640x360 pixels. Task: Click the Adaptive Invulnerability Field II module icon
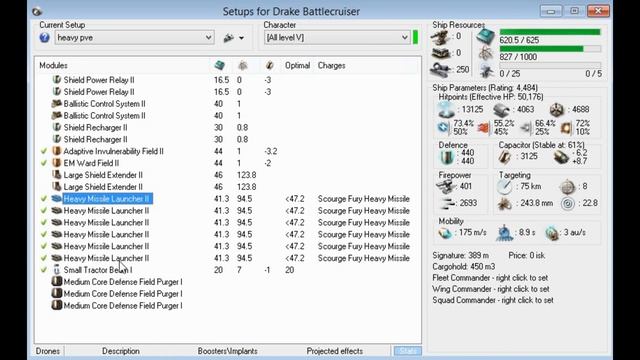pos(57,151)
